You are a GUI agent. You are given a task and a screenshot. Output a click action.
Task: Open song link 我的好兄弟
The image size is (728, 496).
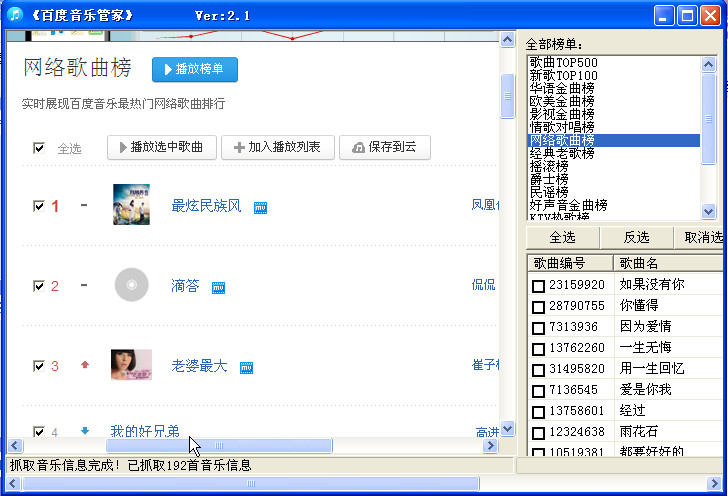click(x=145, y=431)
